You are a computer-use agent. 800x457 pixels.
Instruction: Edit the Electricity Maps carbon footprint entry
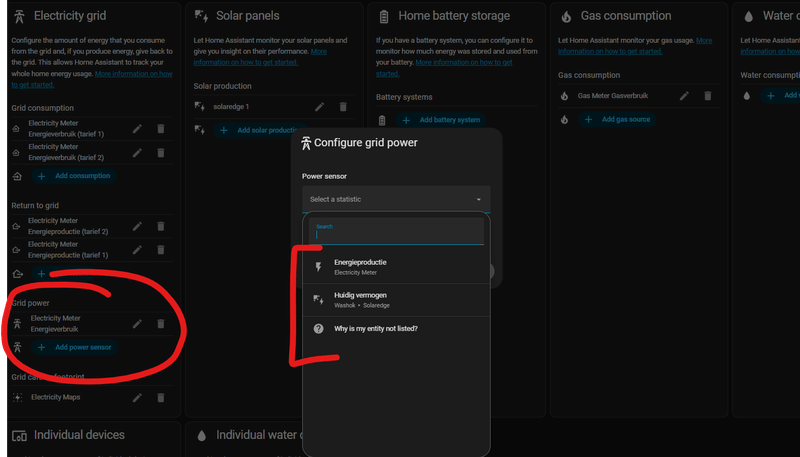(x=138, y=397)
